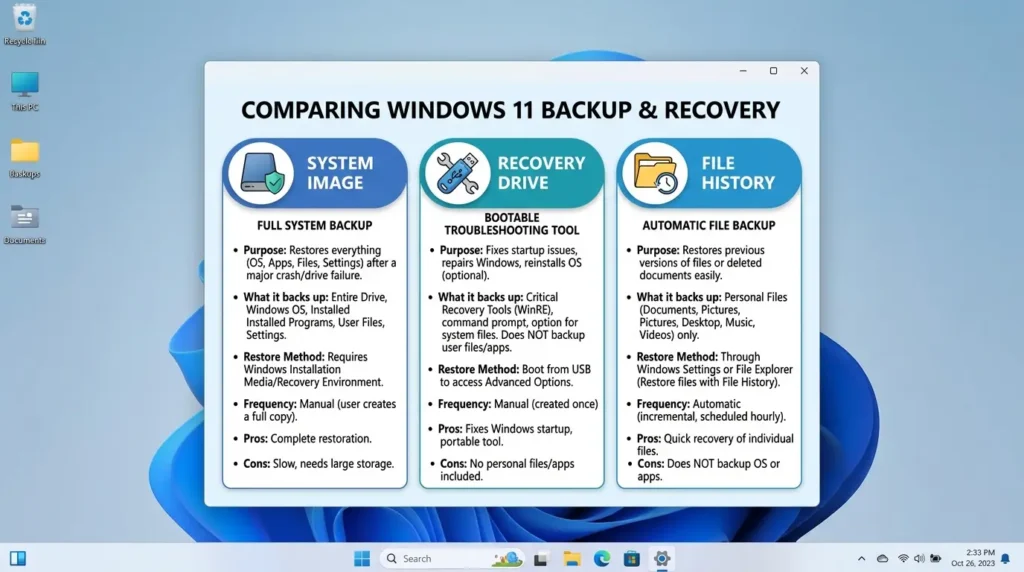The width and height of the screenshot is (1024, 572).
Task: Click the Recovery Drive USB wrench icon
Action: (x=458, y=173)
